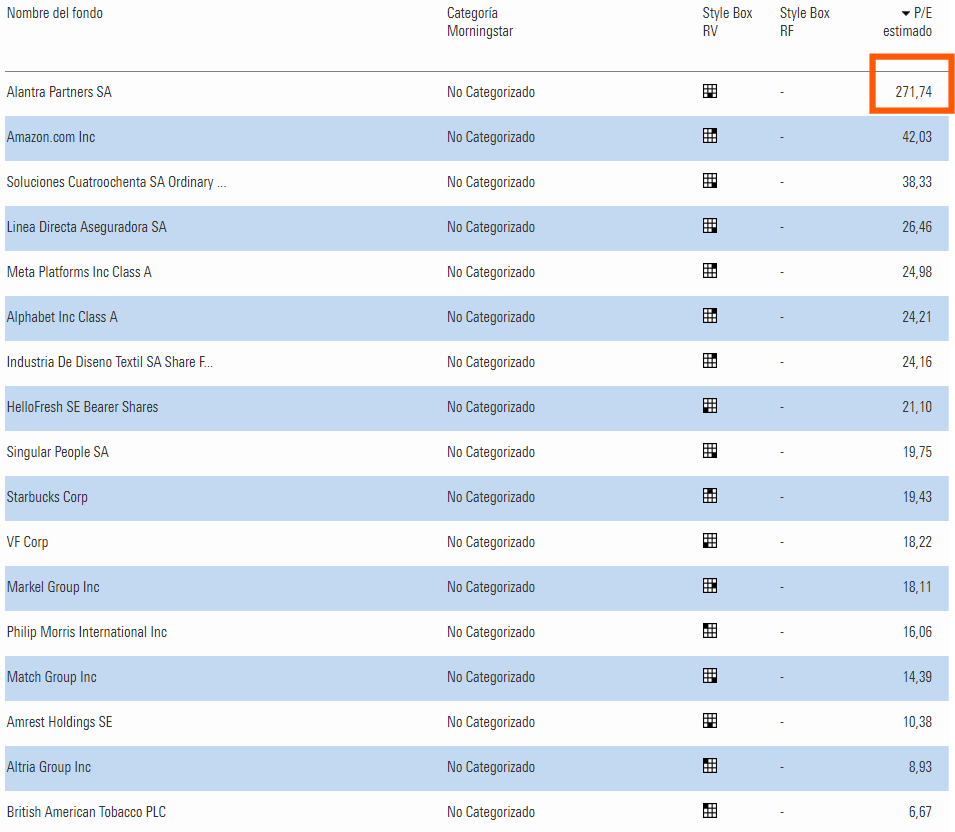
Task: Click the P/E value 26,46
Action: (917, 227)
